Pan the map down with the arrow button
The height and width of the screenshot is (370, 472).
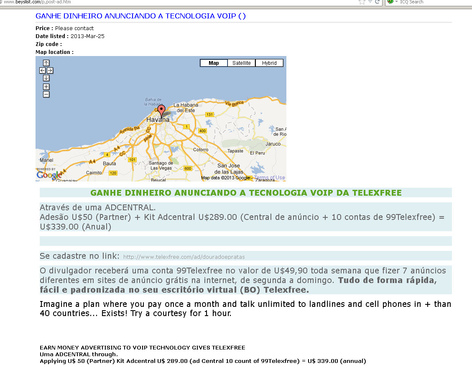[46, 78]
